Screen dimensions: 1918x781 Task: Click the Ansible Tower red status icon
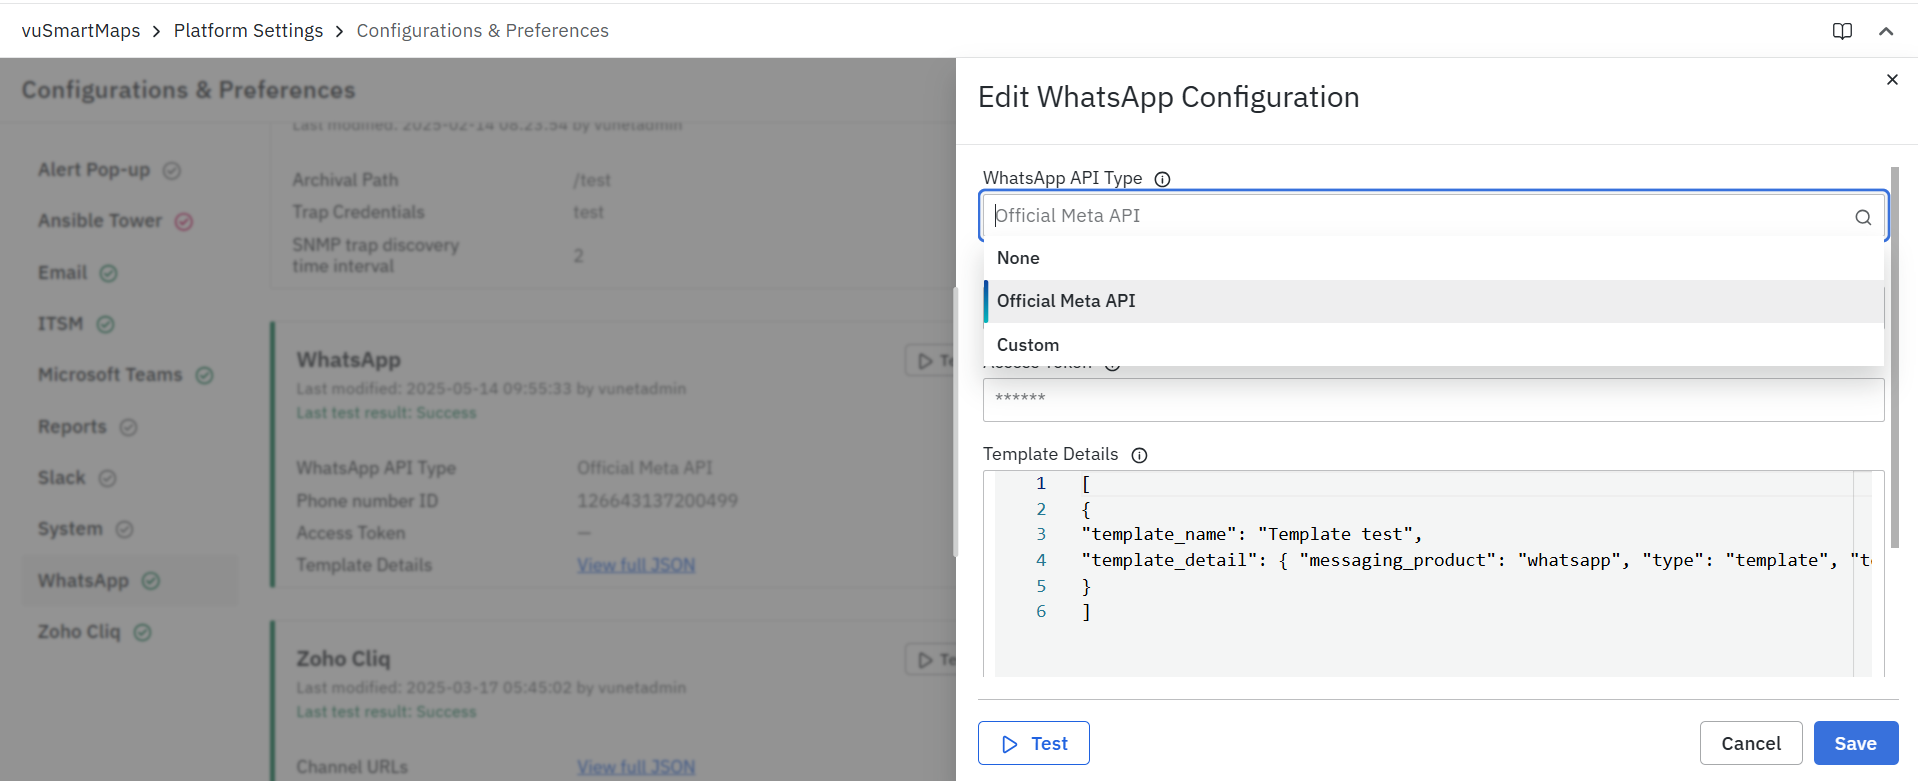[184, 222]
